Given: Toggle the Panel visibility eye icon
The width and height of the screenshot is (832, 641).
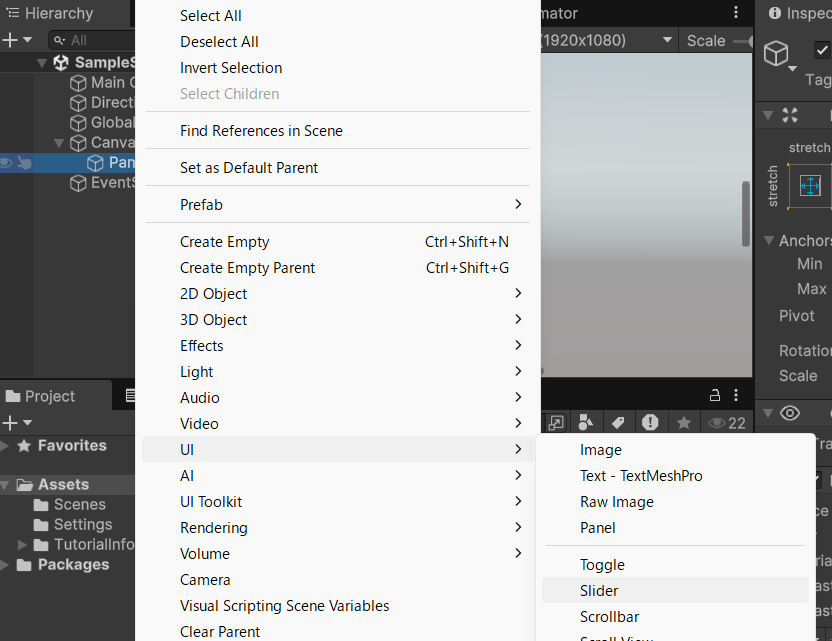Looking at the screenshot, I should tap(6, 162).
